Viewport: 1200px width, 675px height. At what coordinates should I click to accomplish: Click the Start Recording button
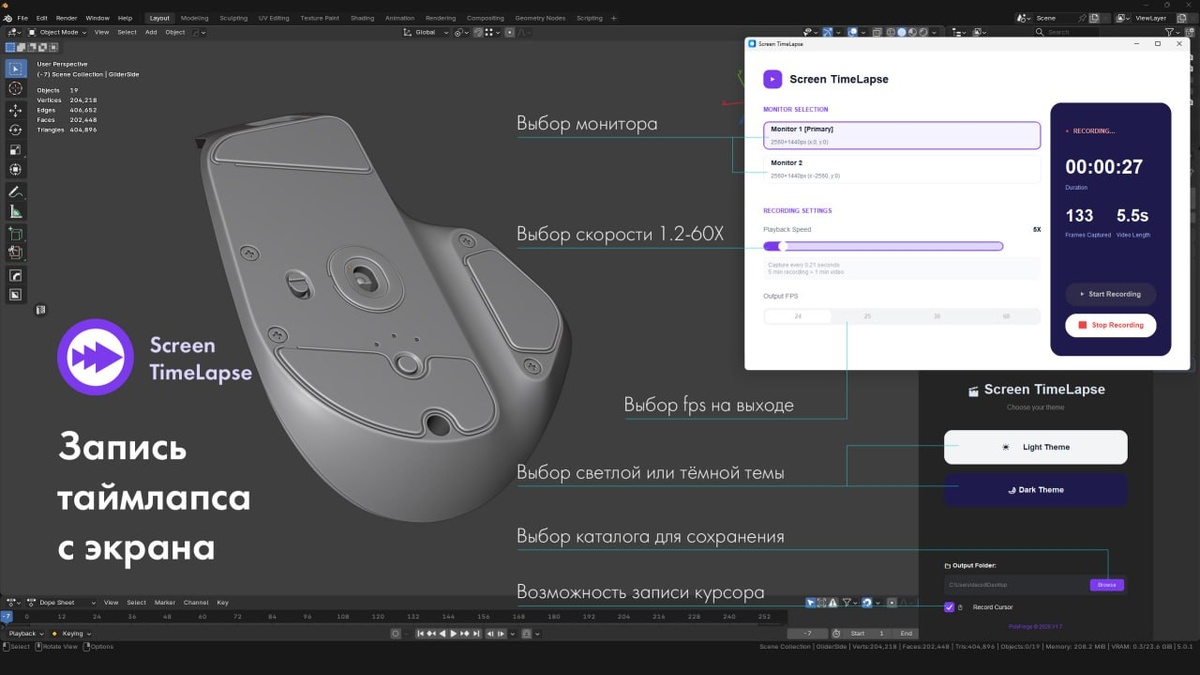(1111, 294)
